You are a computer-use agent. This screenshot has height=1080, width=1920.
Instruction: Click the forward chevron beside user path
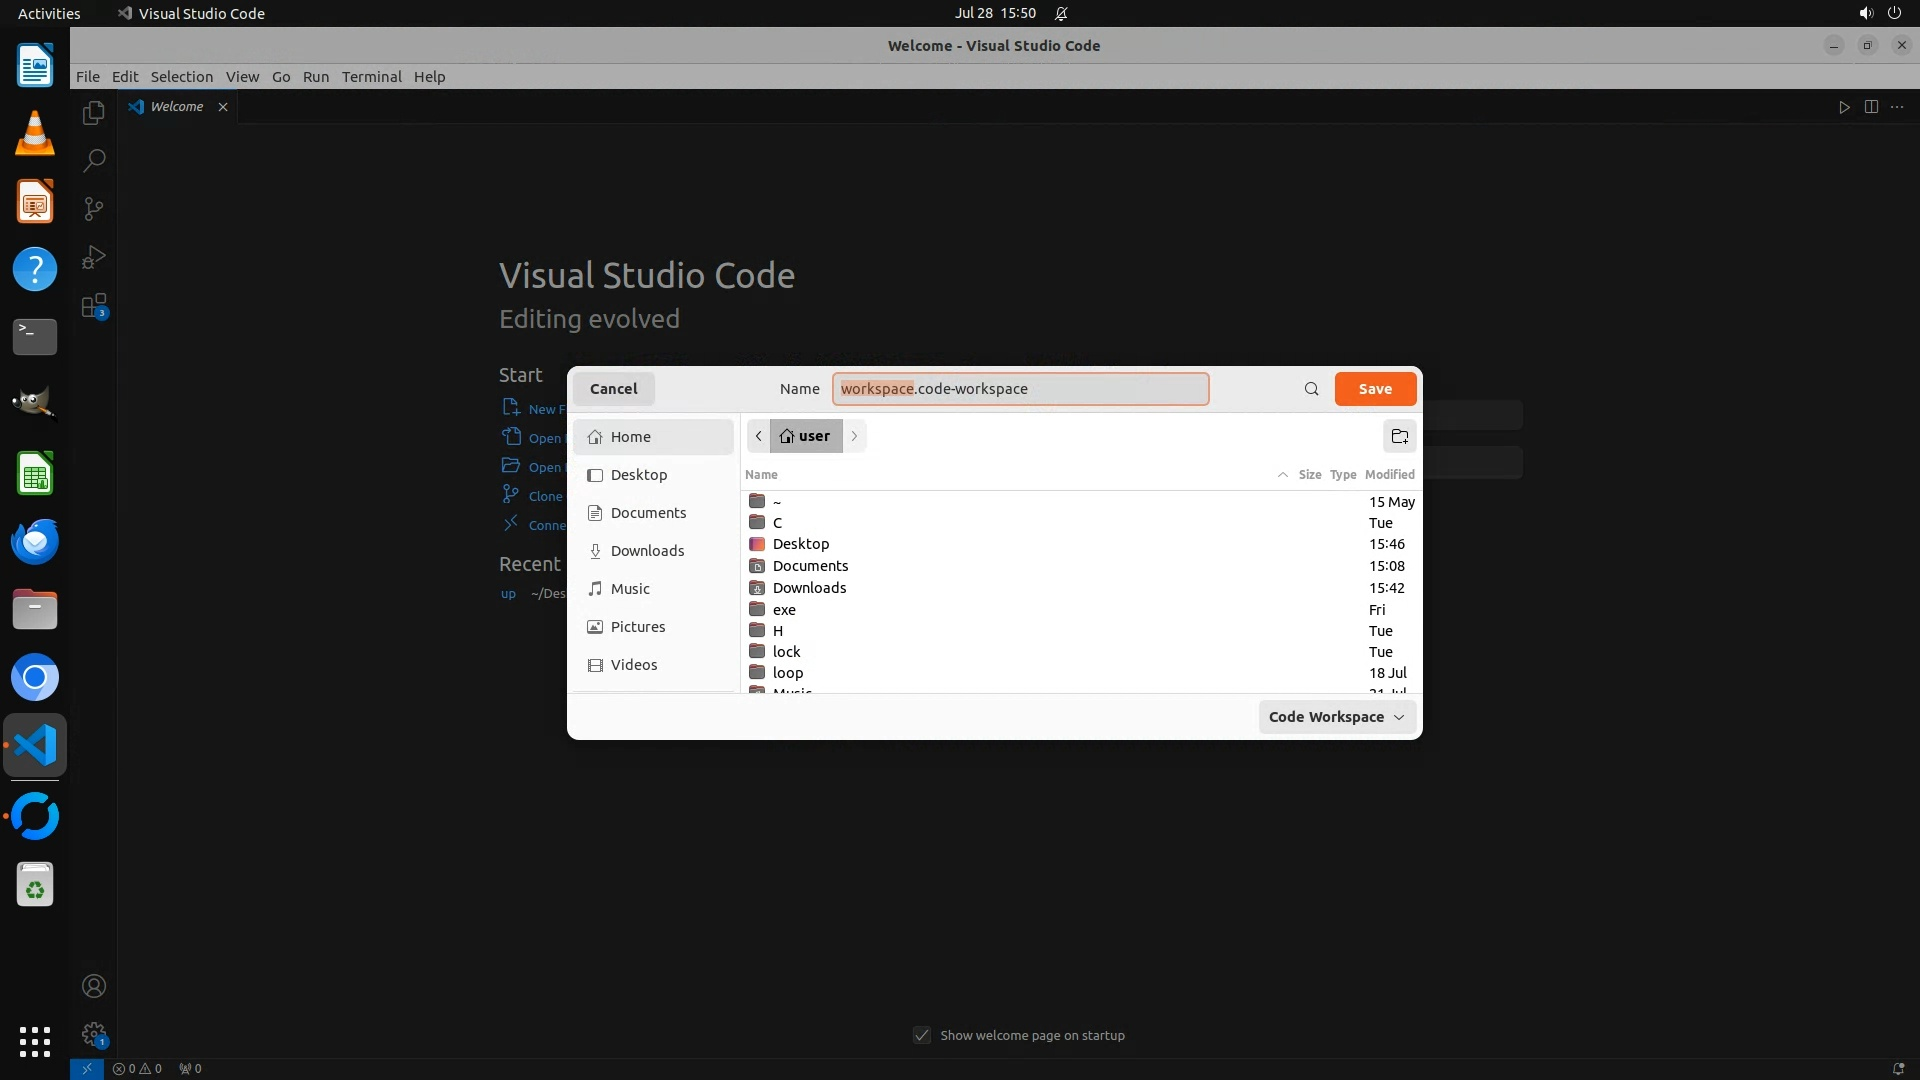click(x=854, y=436)
